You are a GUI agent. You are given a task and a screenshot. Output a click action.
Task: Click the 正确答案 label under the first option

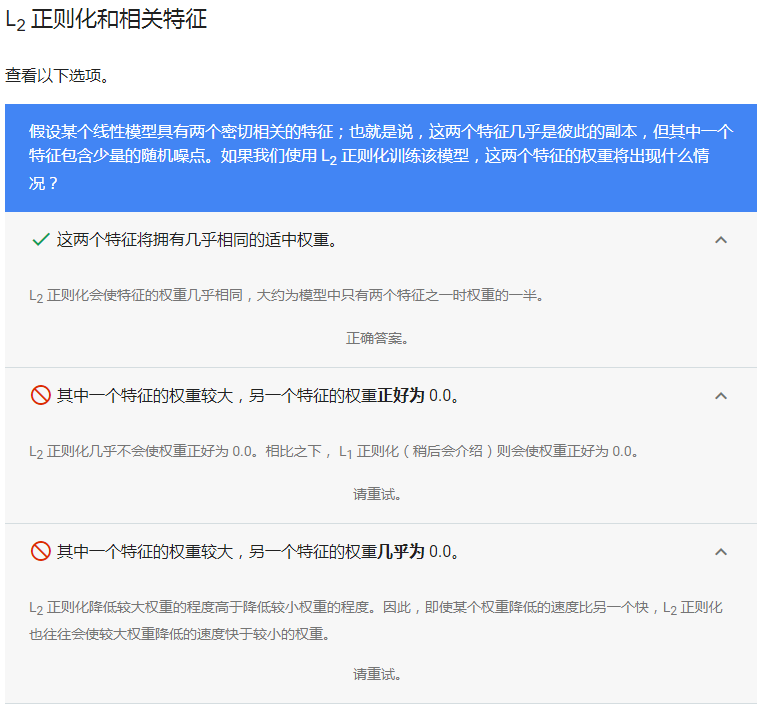376,338
